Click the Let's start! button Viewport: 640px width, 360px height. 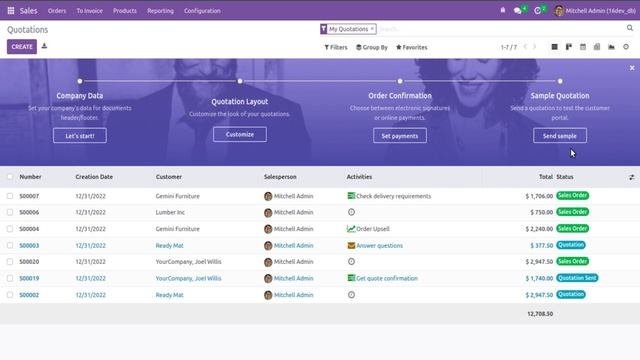[80, 136]
